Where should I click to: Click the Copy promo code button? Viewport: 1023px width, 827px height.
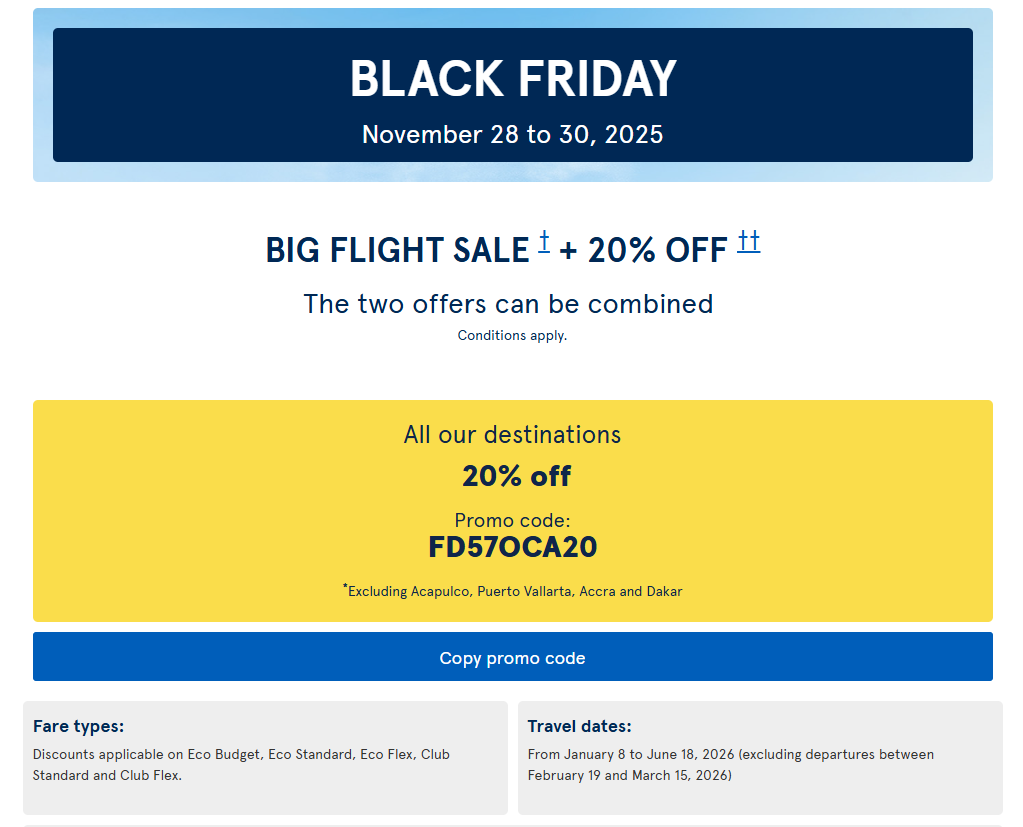(512, 657)
